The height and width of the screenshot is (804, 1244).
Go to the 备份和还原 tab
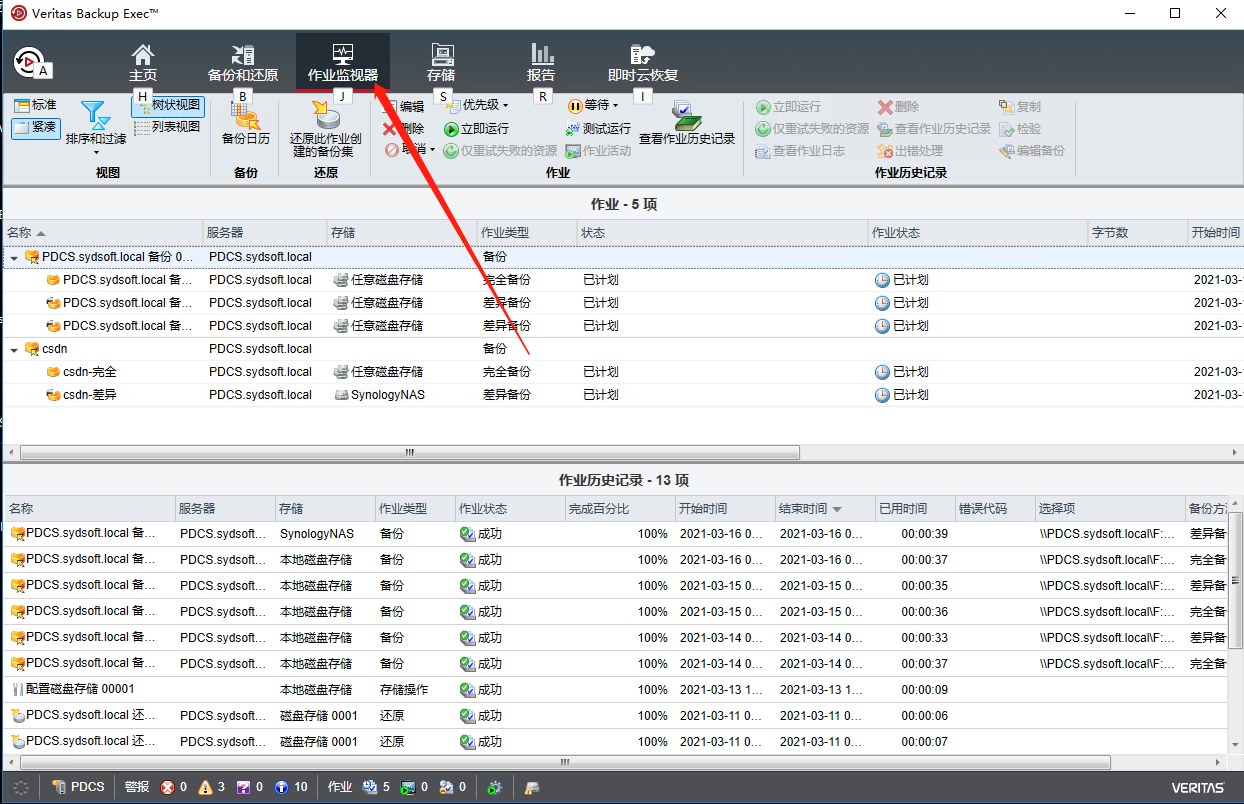click(241, 60)
